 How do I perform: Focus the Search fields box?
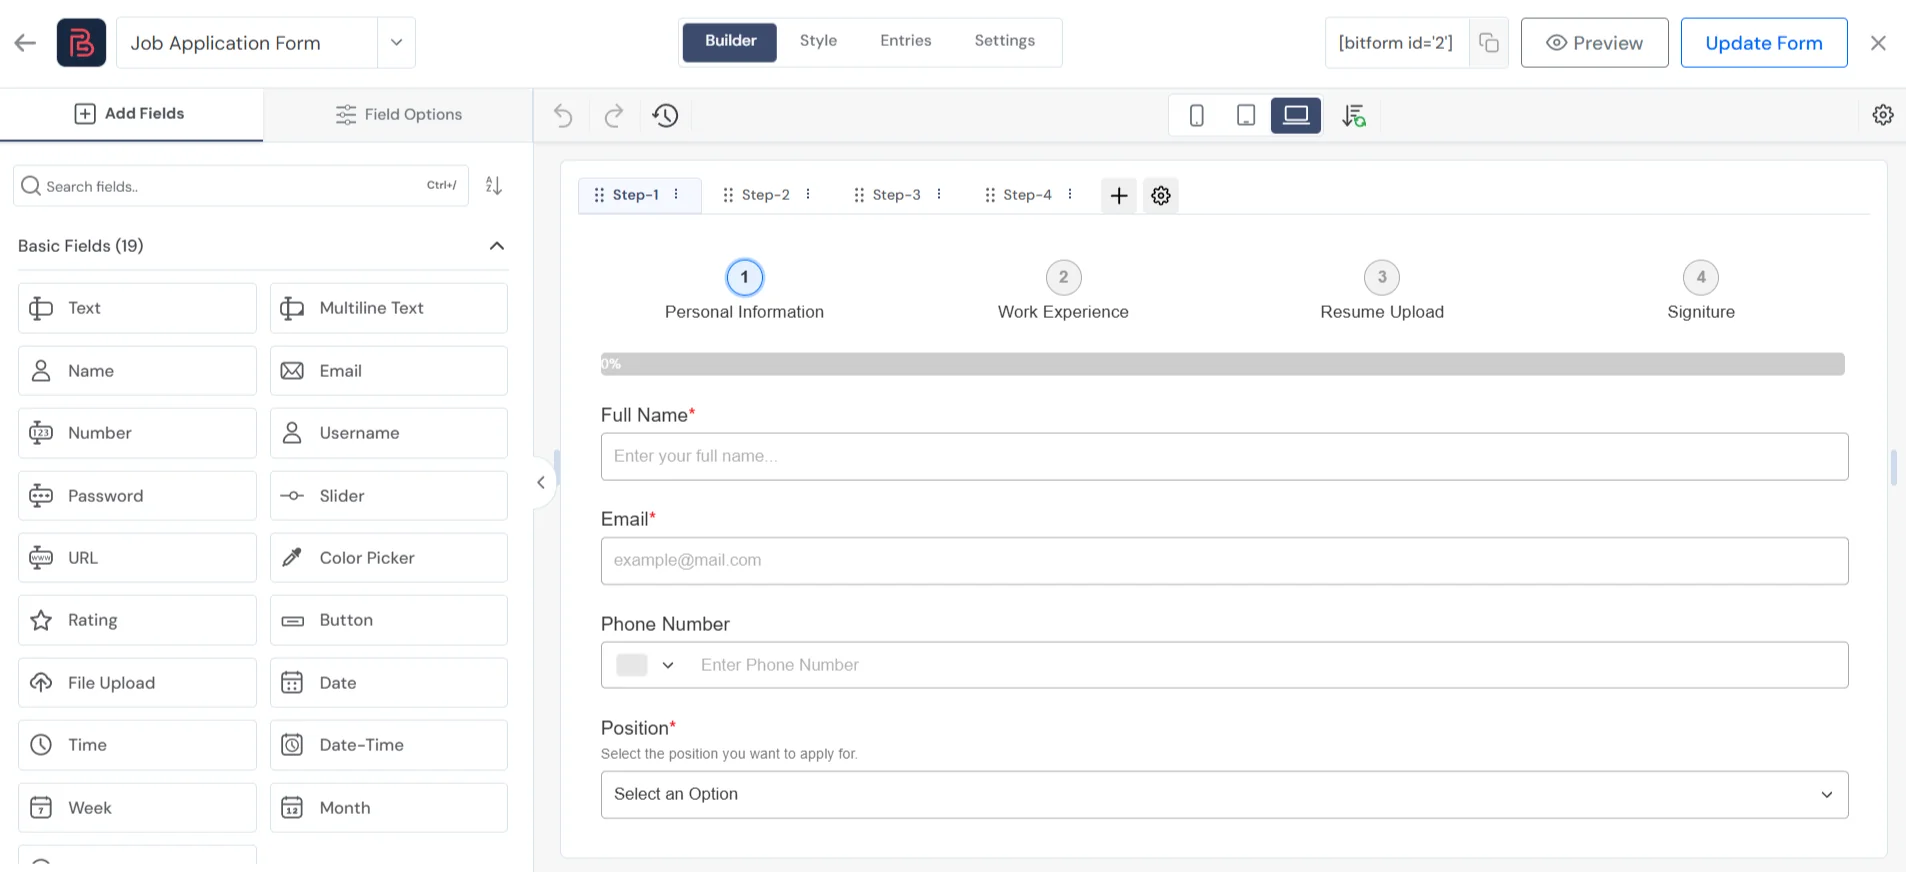[x=241, y=186]
